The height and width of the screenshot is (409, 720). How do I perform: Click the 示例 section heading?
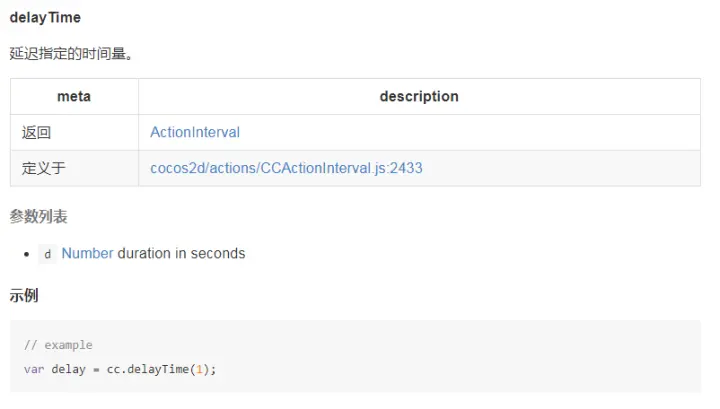coord(24,295)
